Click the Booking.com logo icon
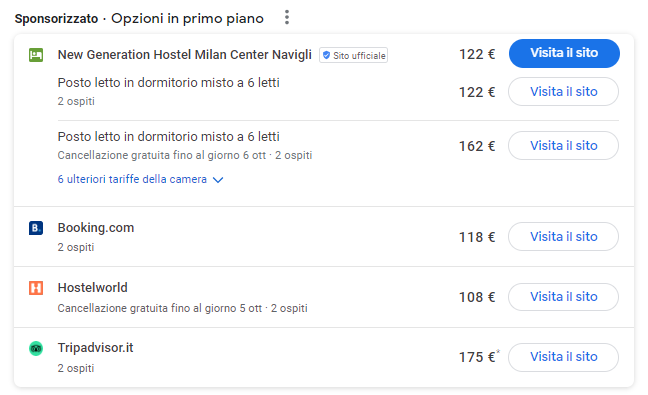 (36, 228)
